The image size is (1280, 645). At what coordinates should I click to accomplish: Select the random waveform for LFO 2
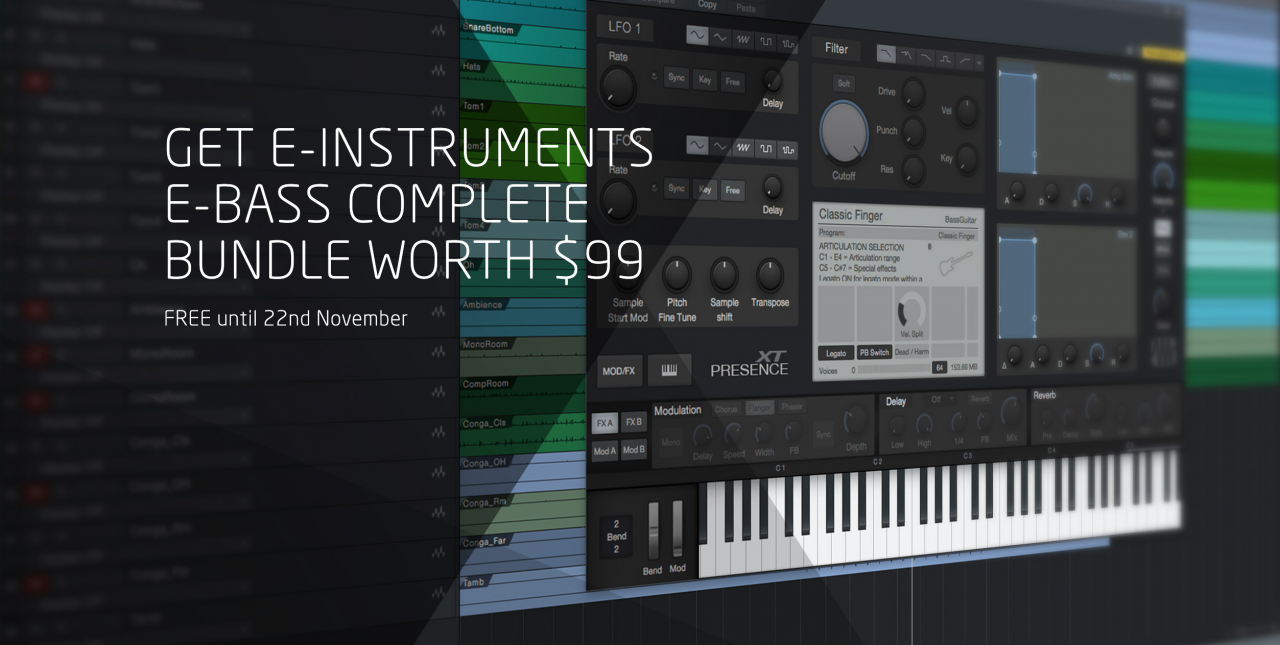click(789, 150)
